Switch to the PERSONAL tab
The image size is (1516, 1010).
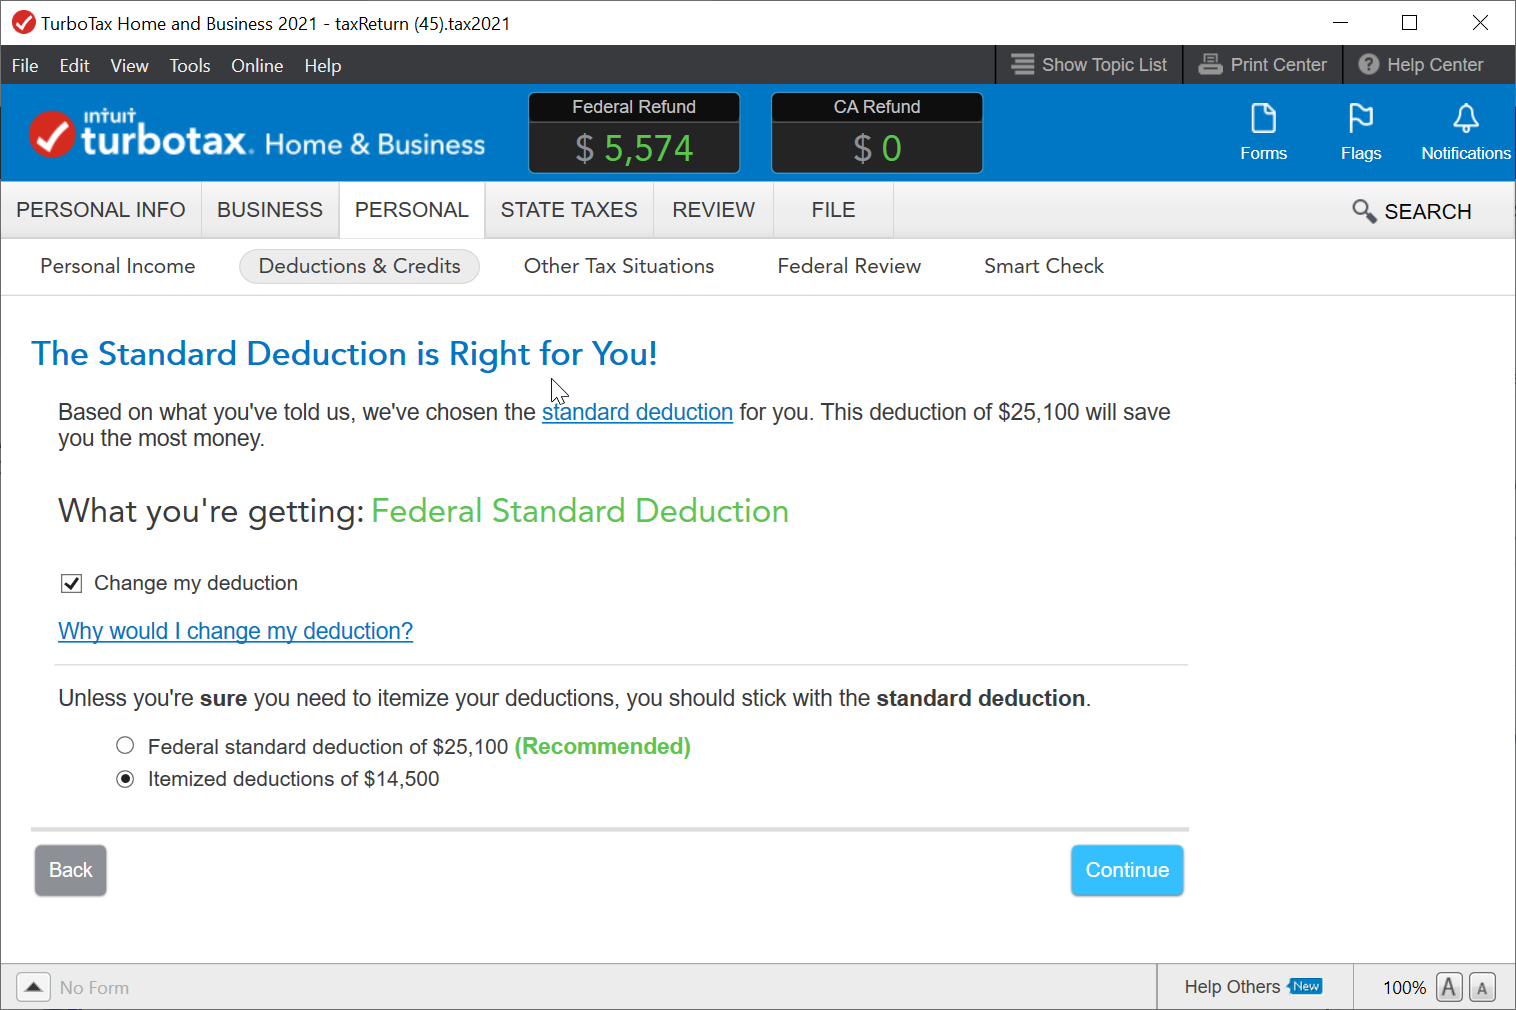tap(412, 210)
